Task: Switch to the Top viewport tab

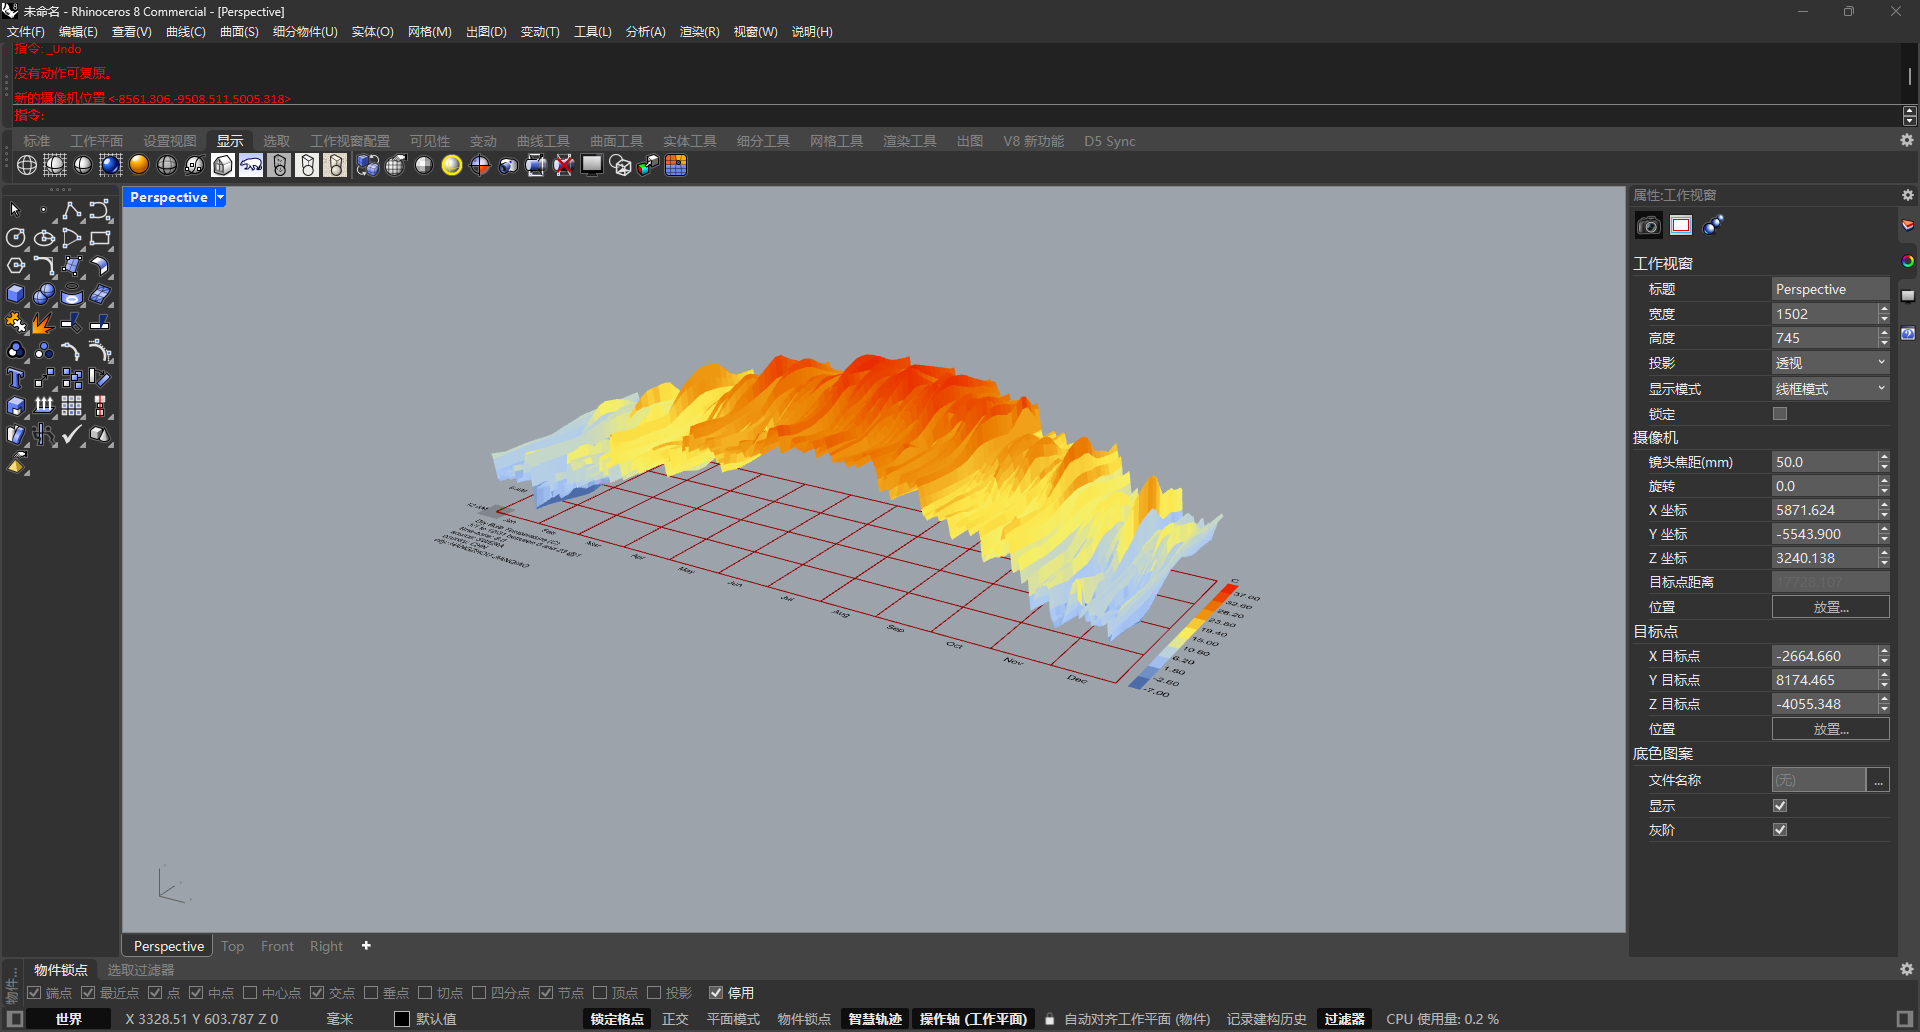Action: [x=233, y=946]
